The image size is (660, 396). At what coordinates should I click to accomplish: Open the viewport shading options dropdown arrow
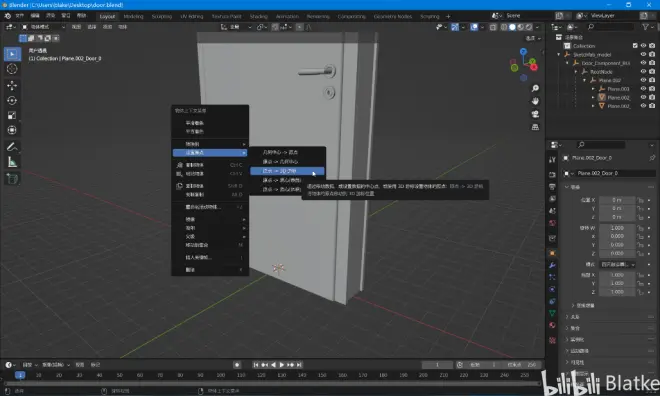(537, 27)
